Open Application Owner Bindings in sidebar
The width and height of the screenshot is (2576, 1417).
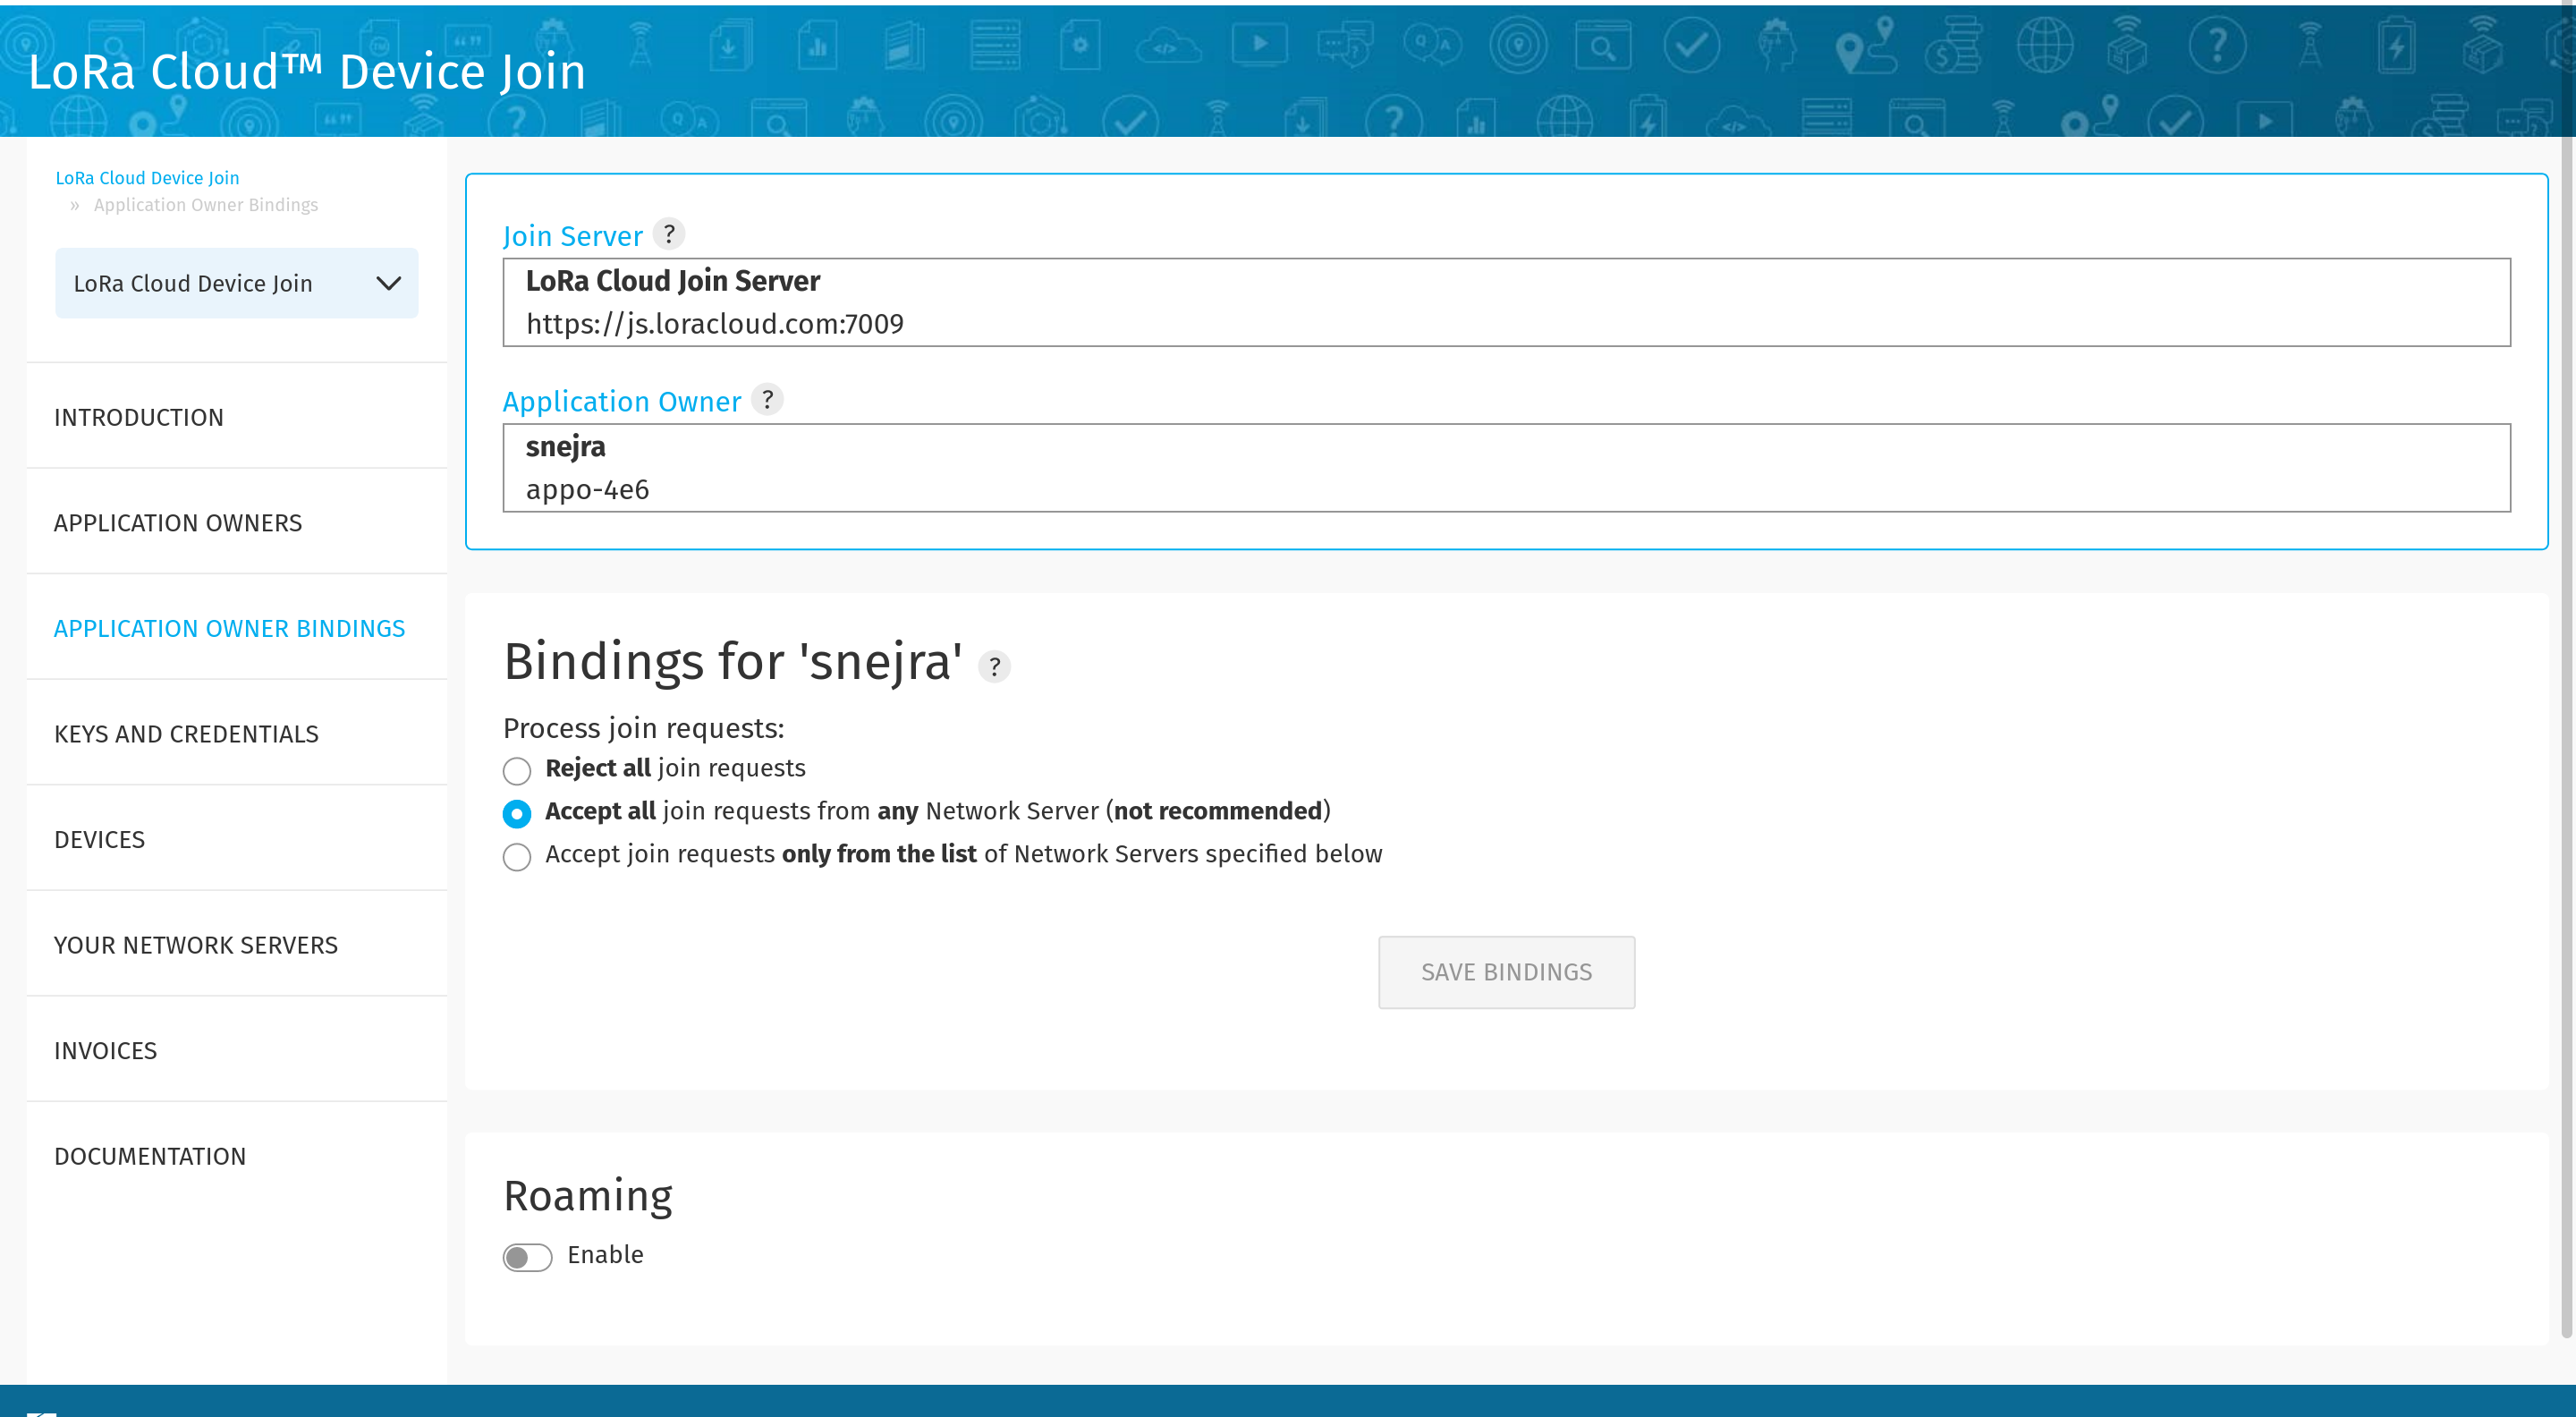pyautogui.click(x=237, y=628)
